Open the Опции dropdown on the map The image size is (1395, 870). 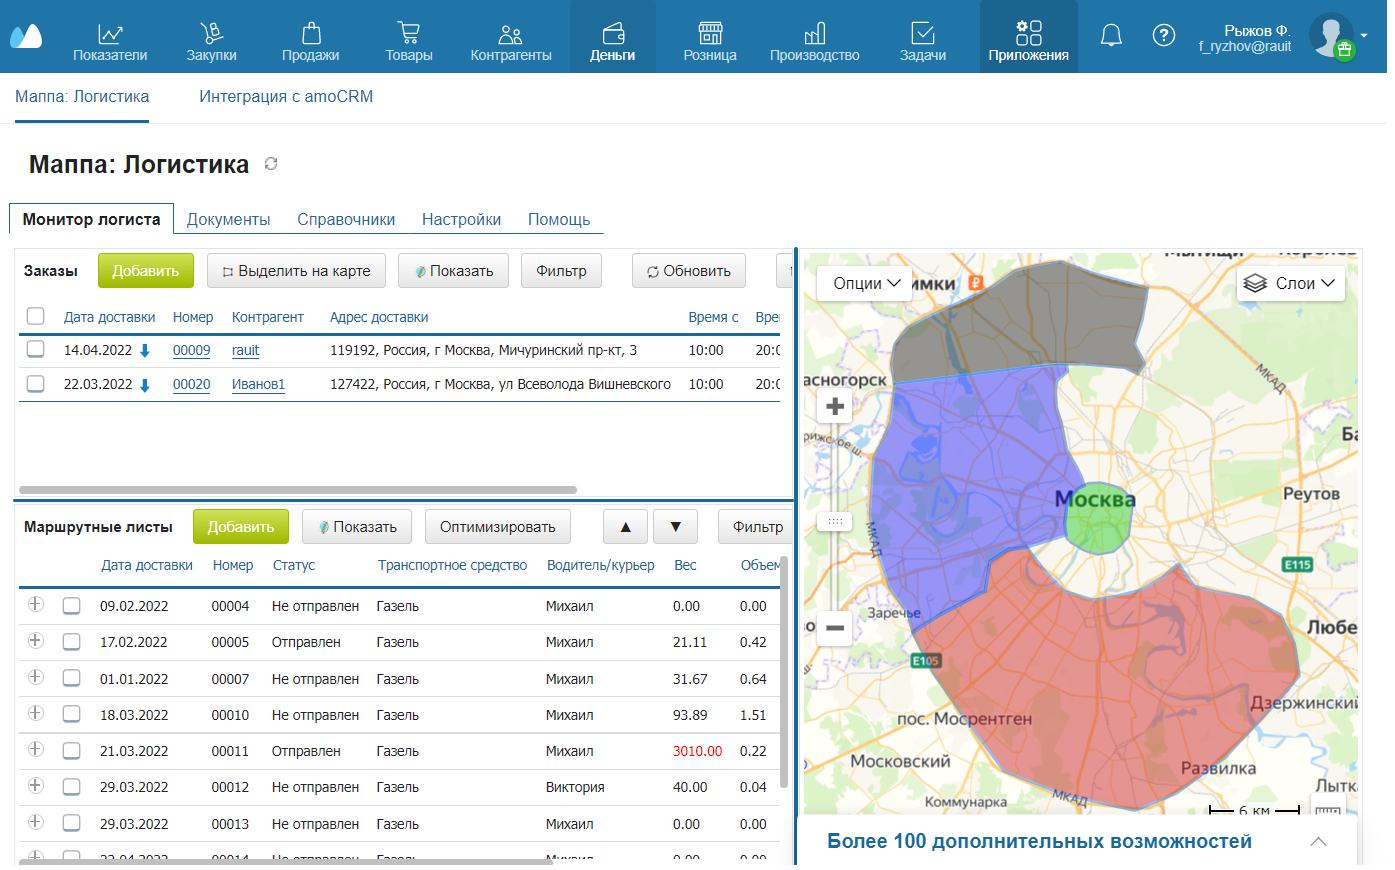(866, 283)
